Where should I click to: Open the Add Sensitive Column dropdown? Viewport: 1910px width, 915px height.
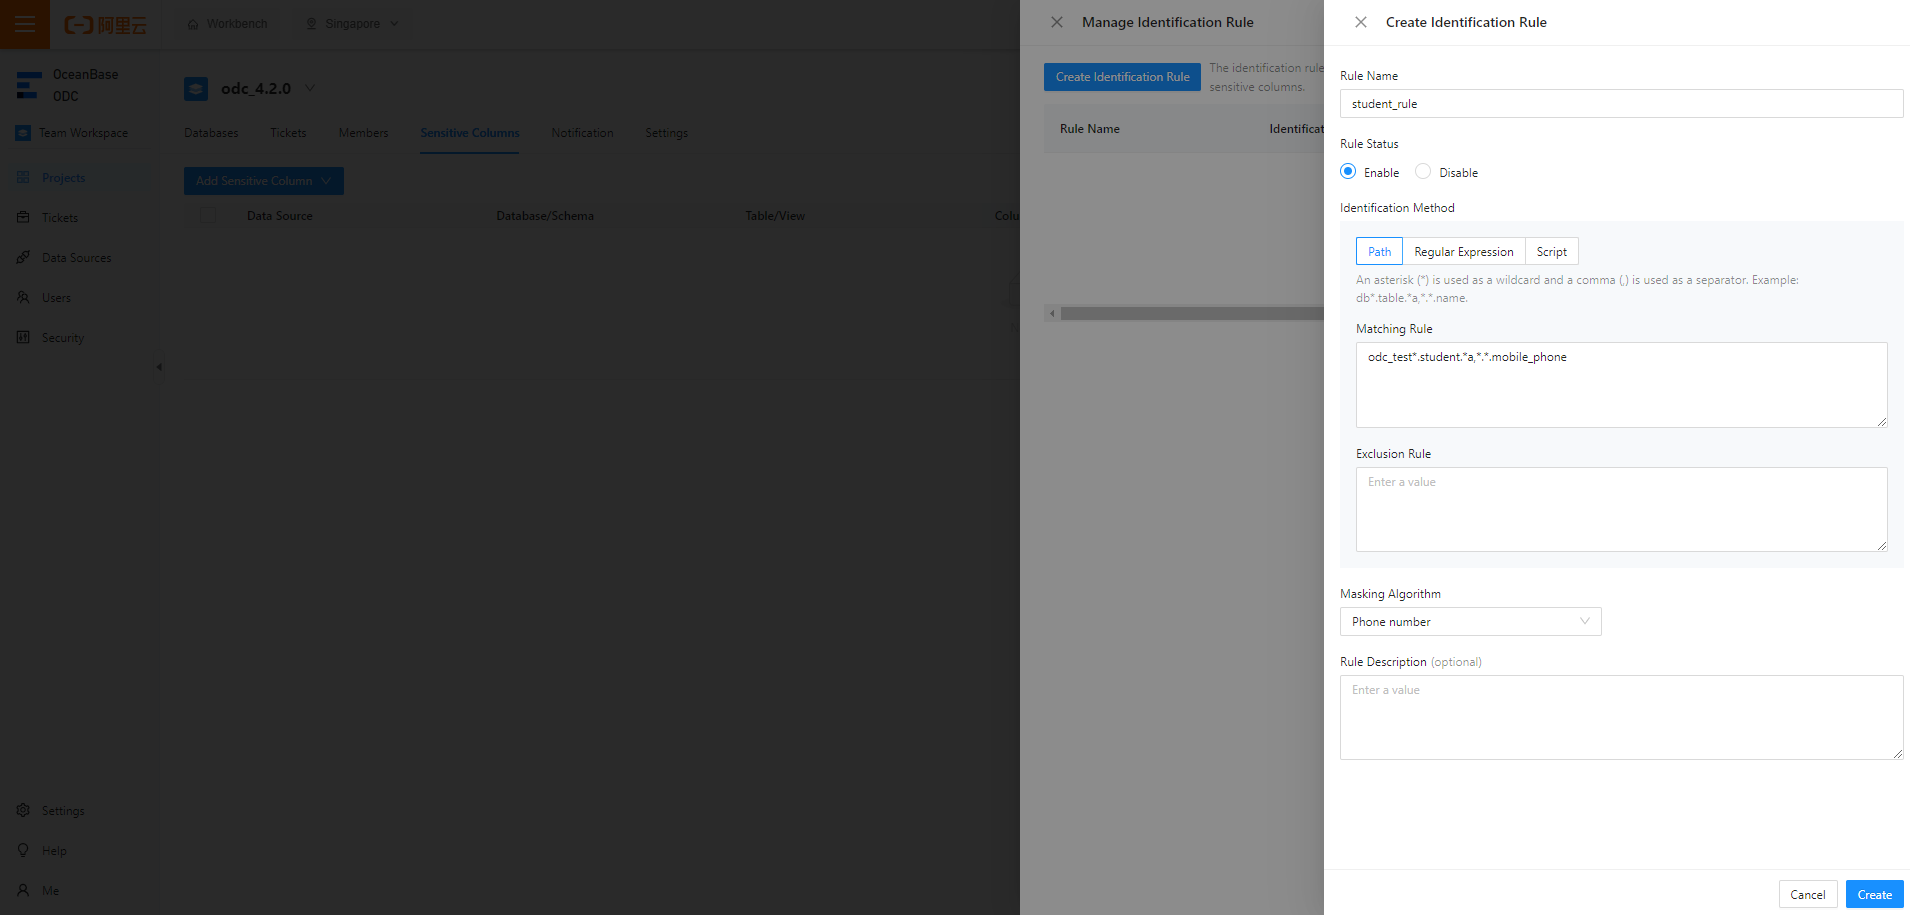264,181
